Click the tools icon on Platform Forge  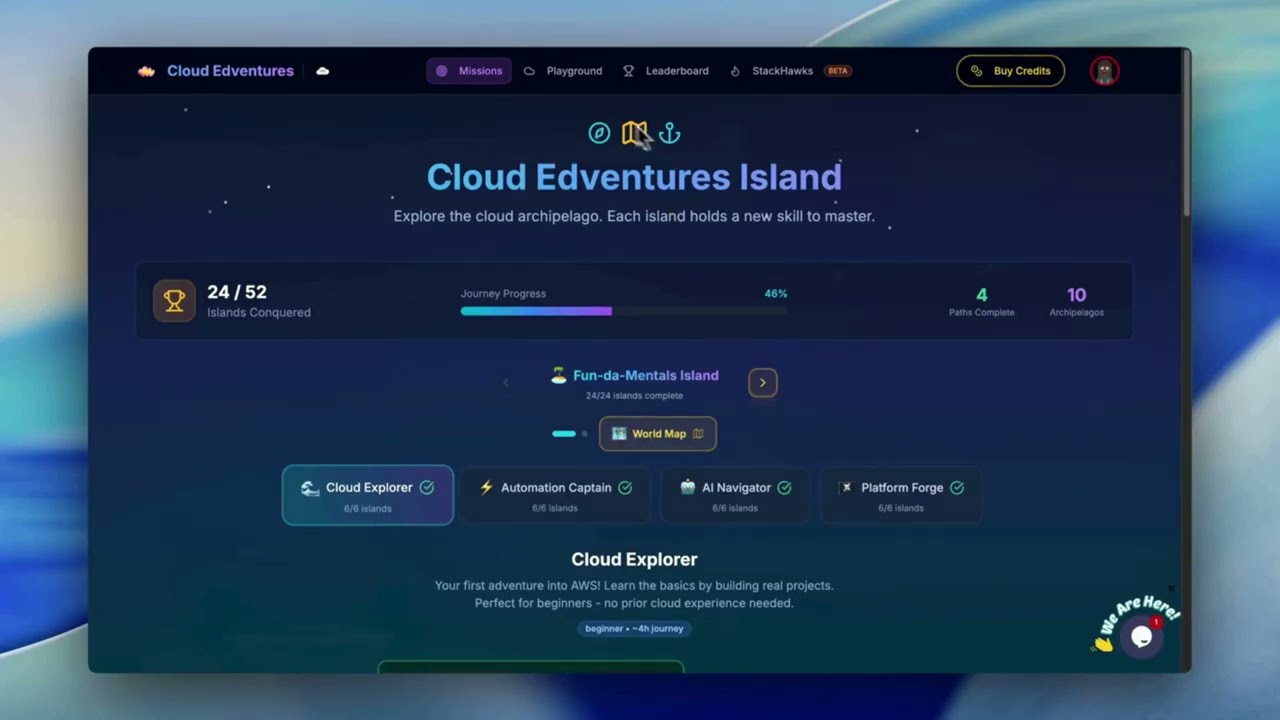(x=847, y=488)
